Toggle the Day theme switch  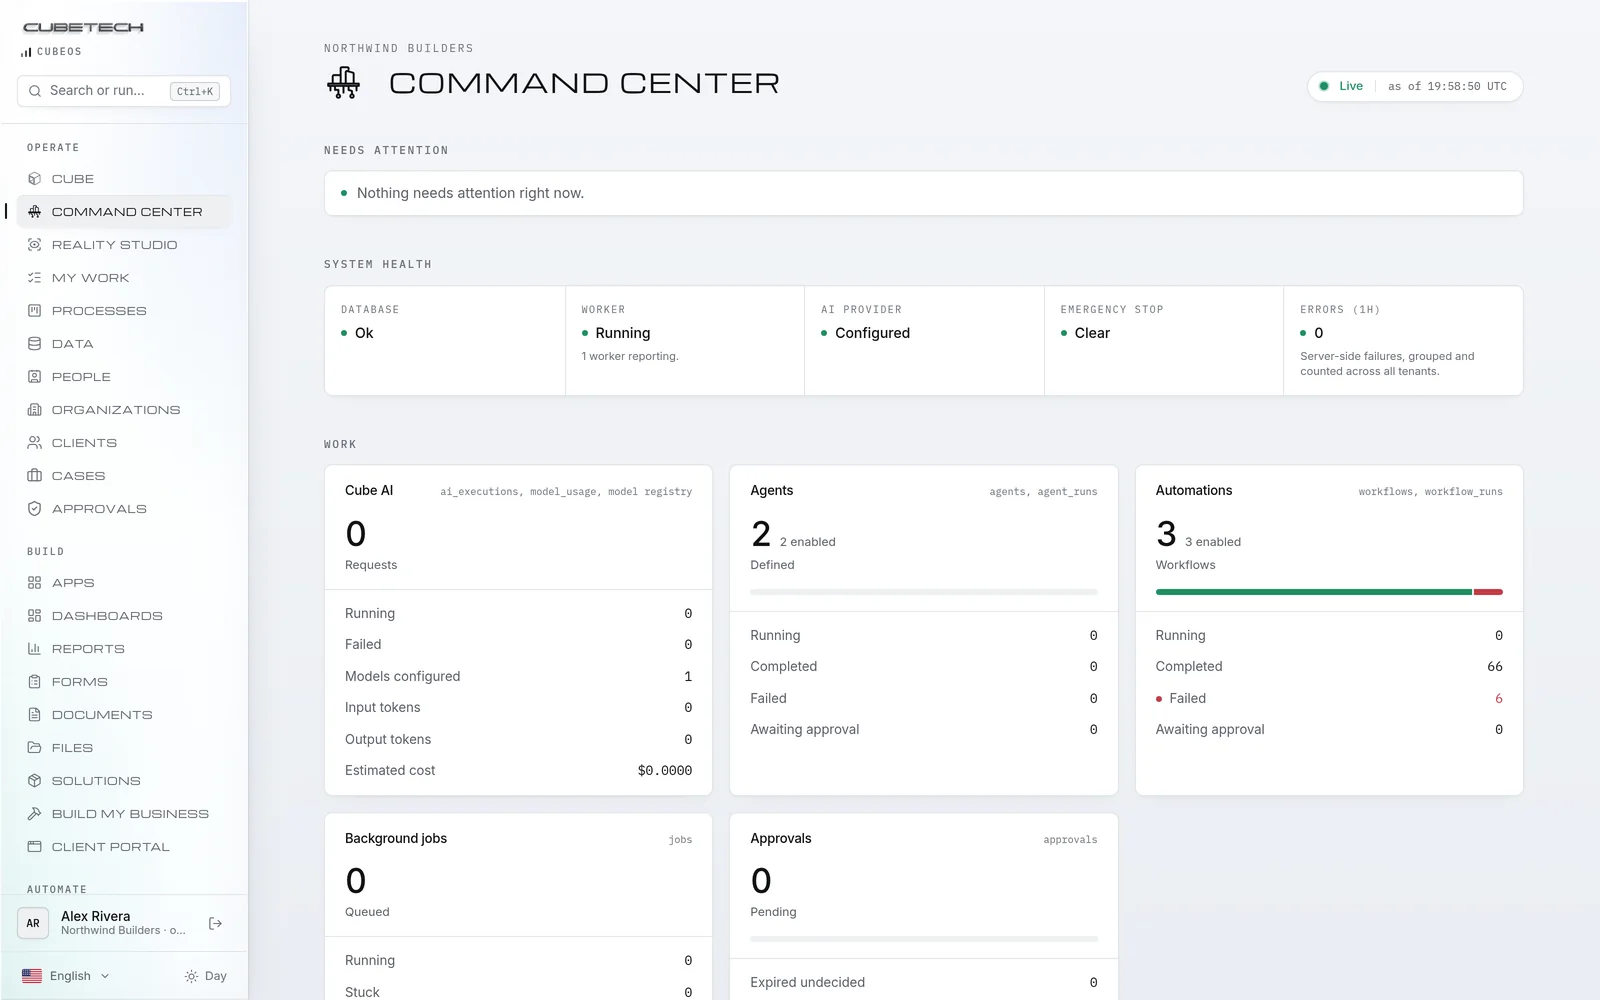205,976
